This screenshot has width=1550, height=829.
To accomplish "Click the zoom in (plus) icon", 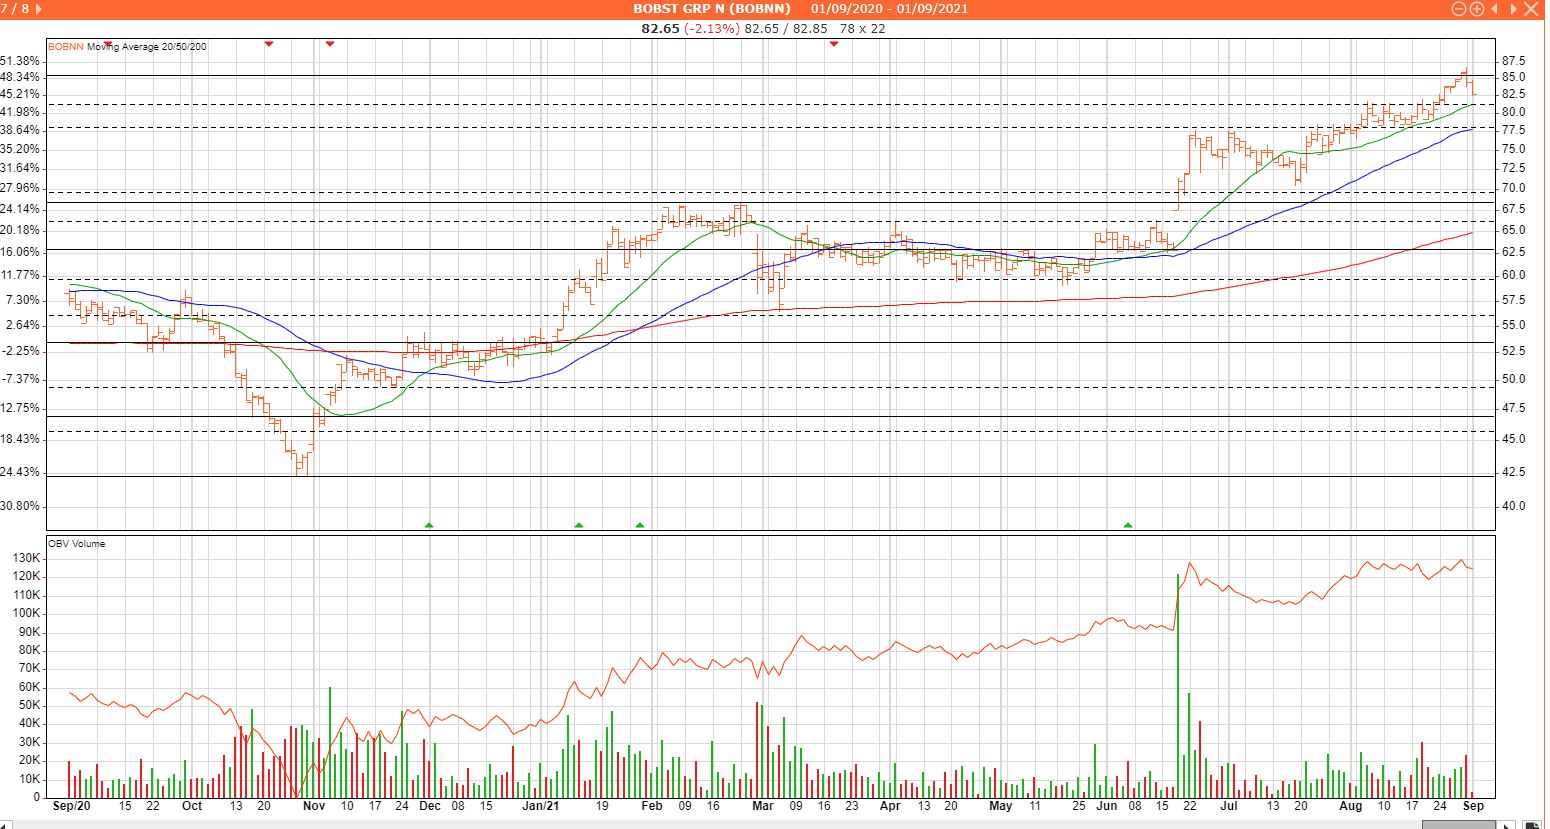I will click(x=1476, y=9).
